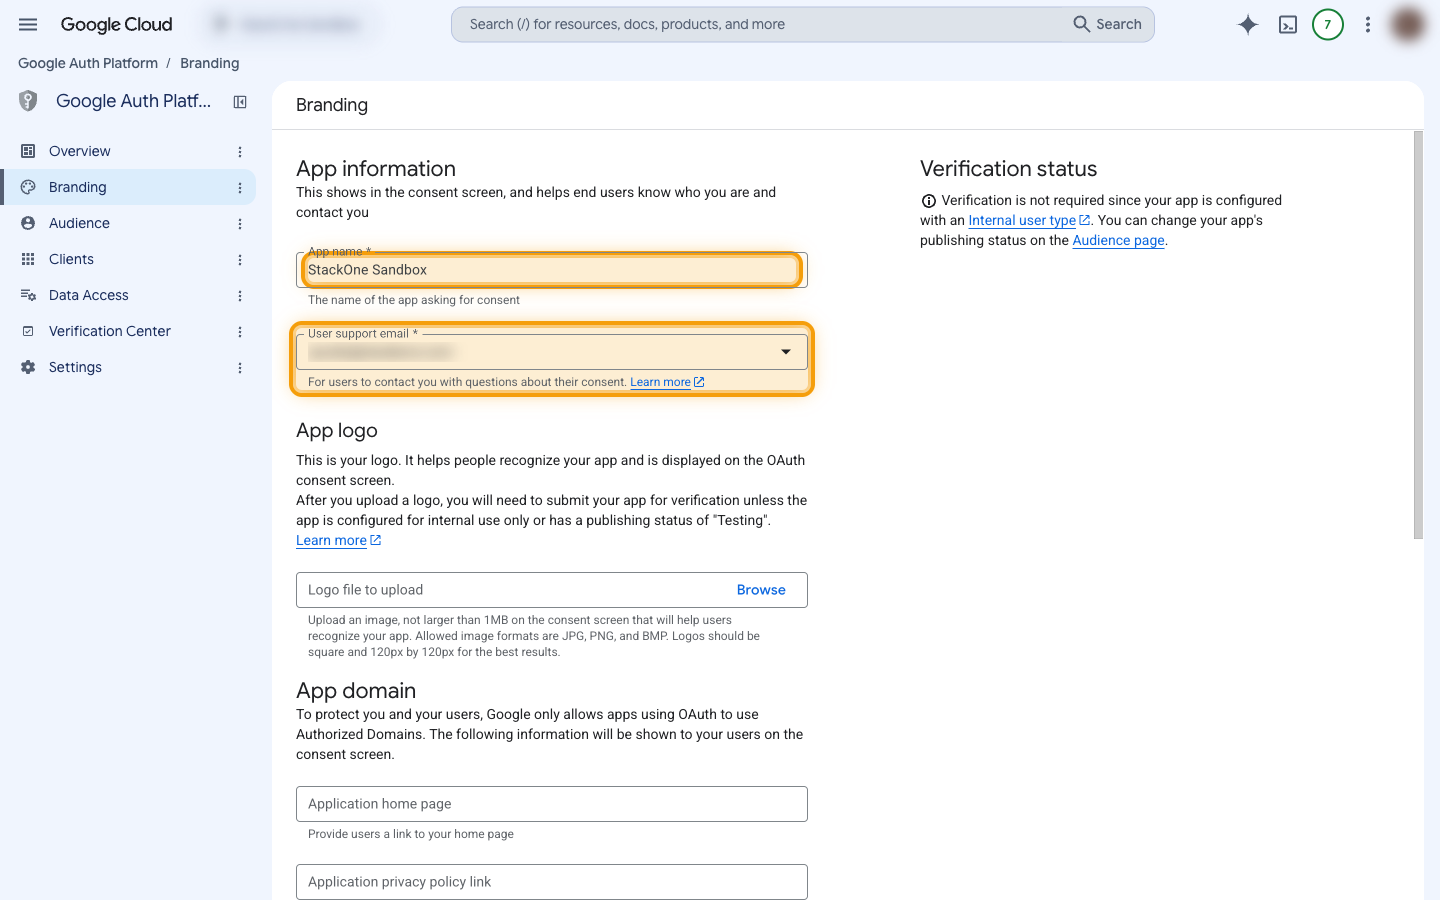Click the verification info icon
Screen dimensions: 1440x900
(928, 201)
